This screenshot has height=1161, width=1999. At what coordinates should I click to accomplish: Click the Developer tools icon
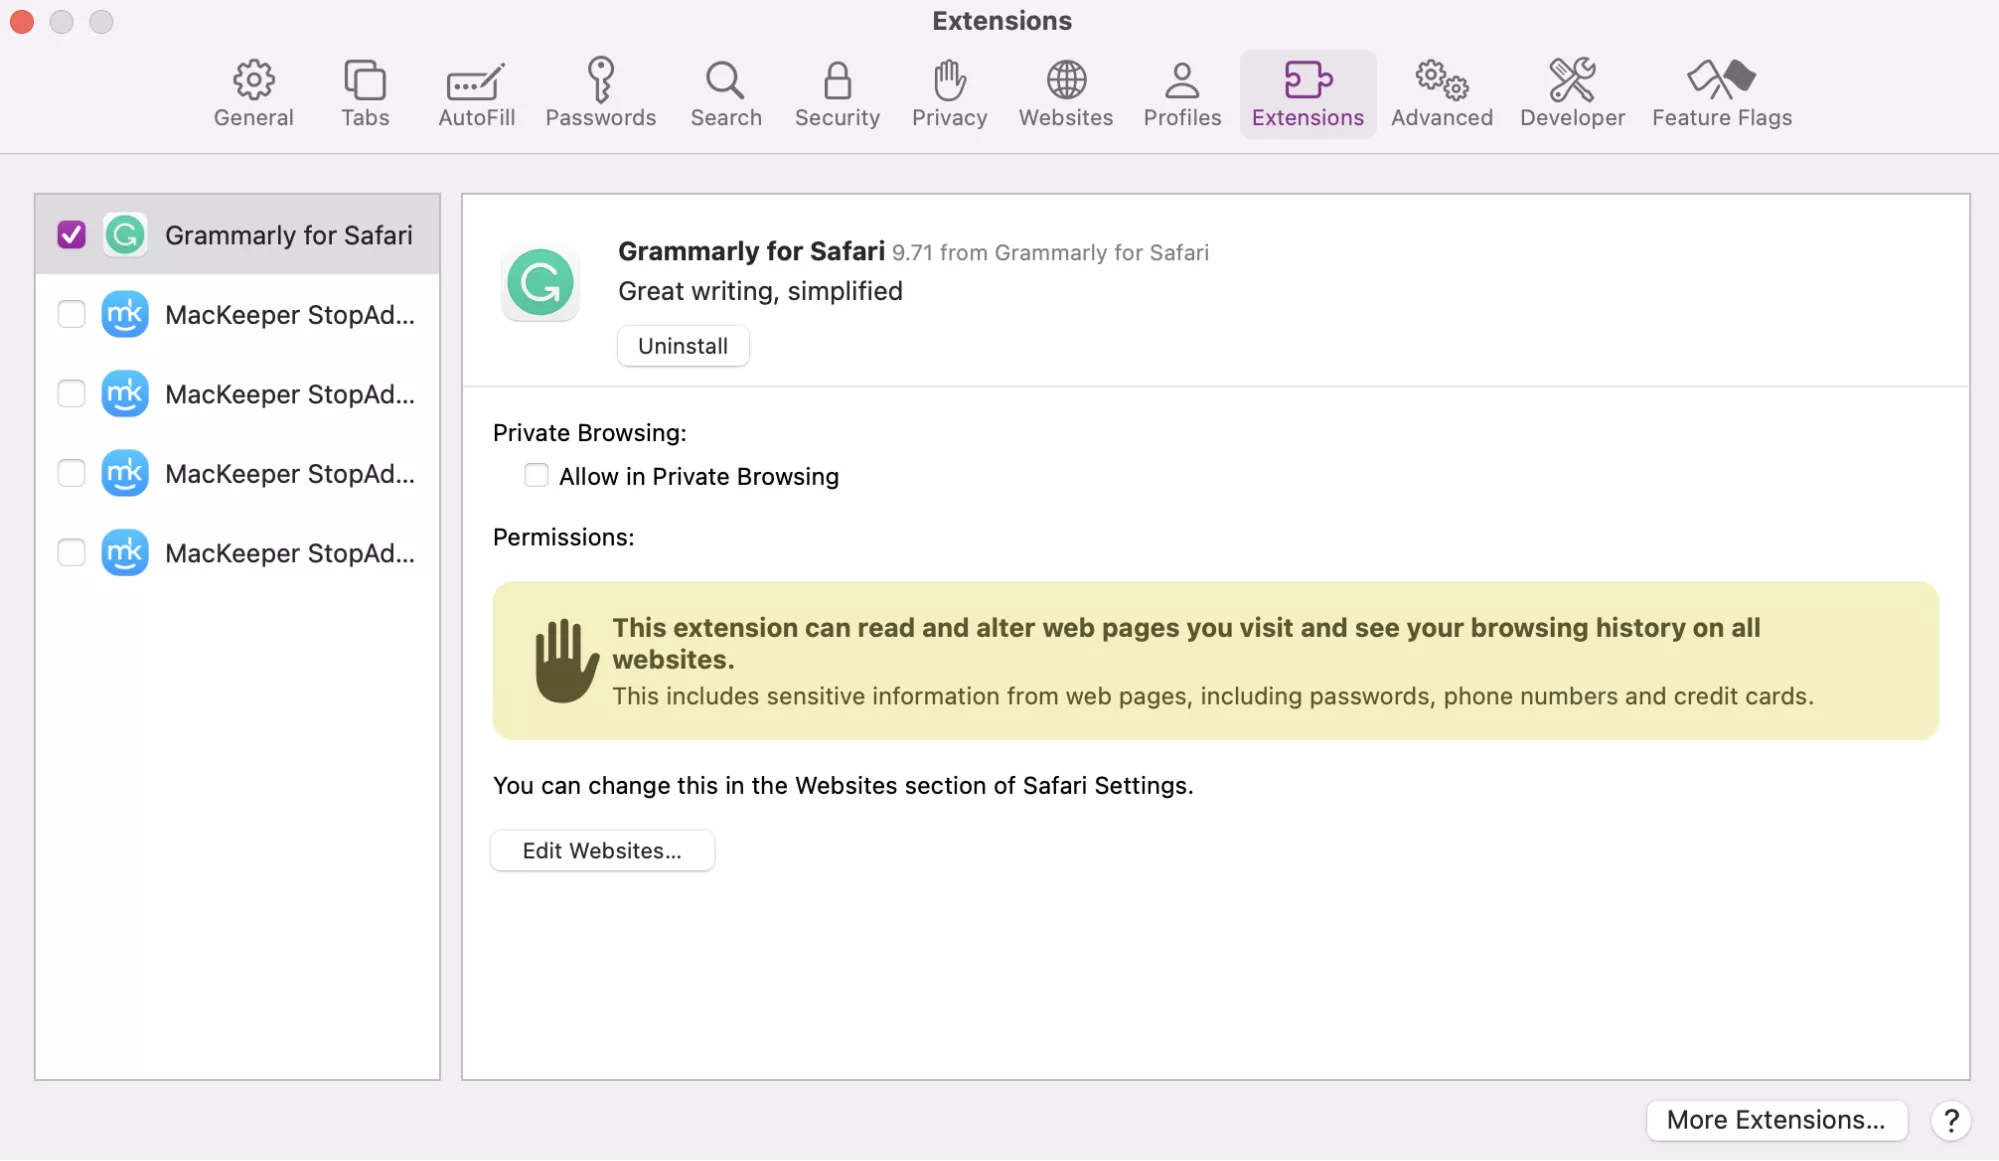tap(1571, 93)
